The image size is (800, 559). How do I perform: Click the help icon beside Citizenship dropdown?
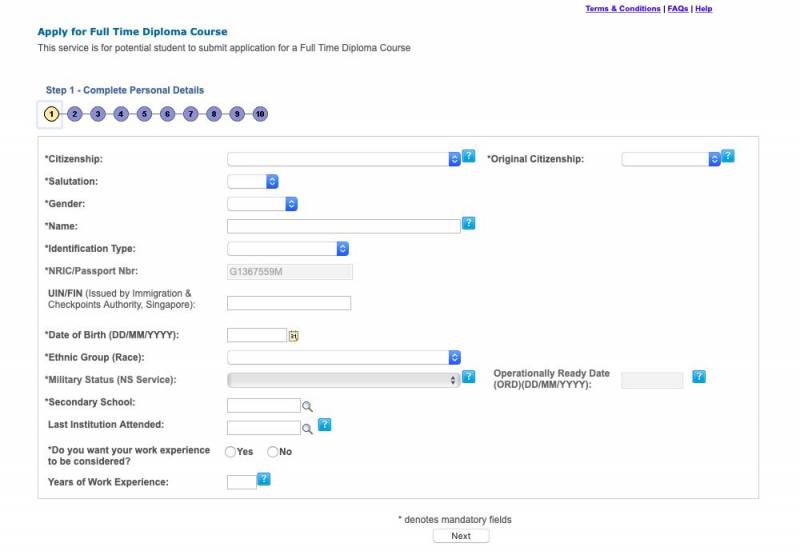click(x=468, y=158)
